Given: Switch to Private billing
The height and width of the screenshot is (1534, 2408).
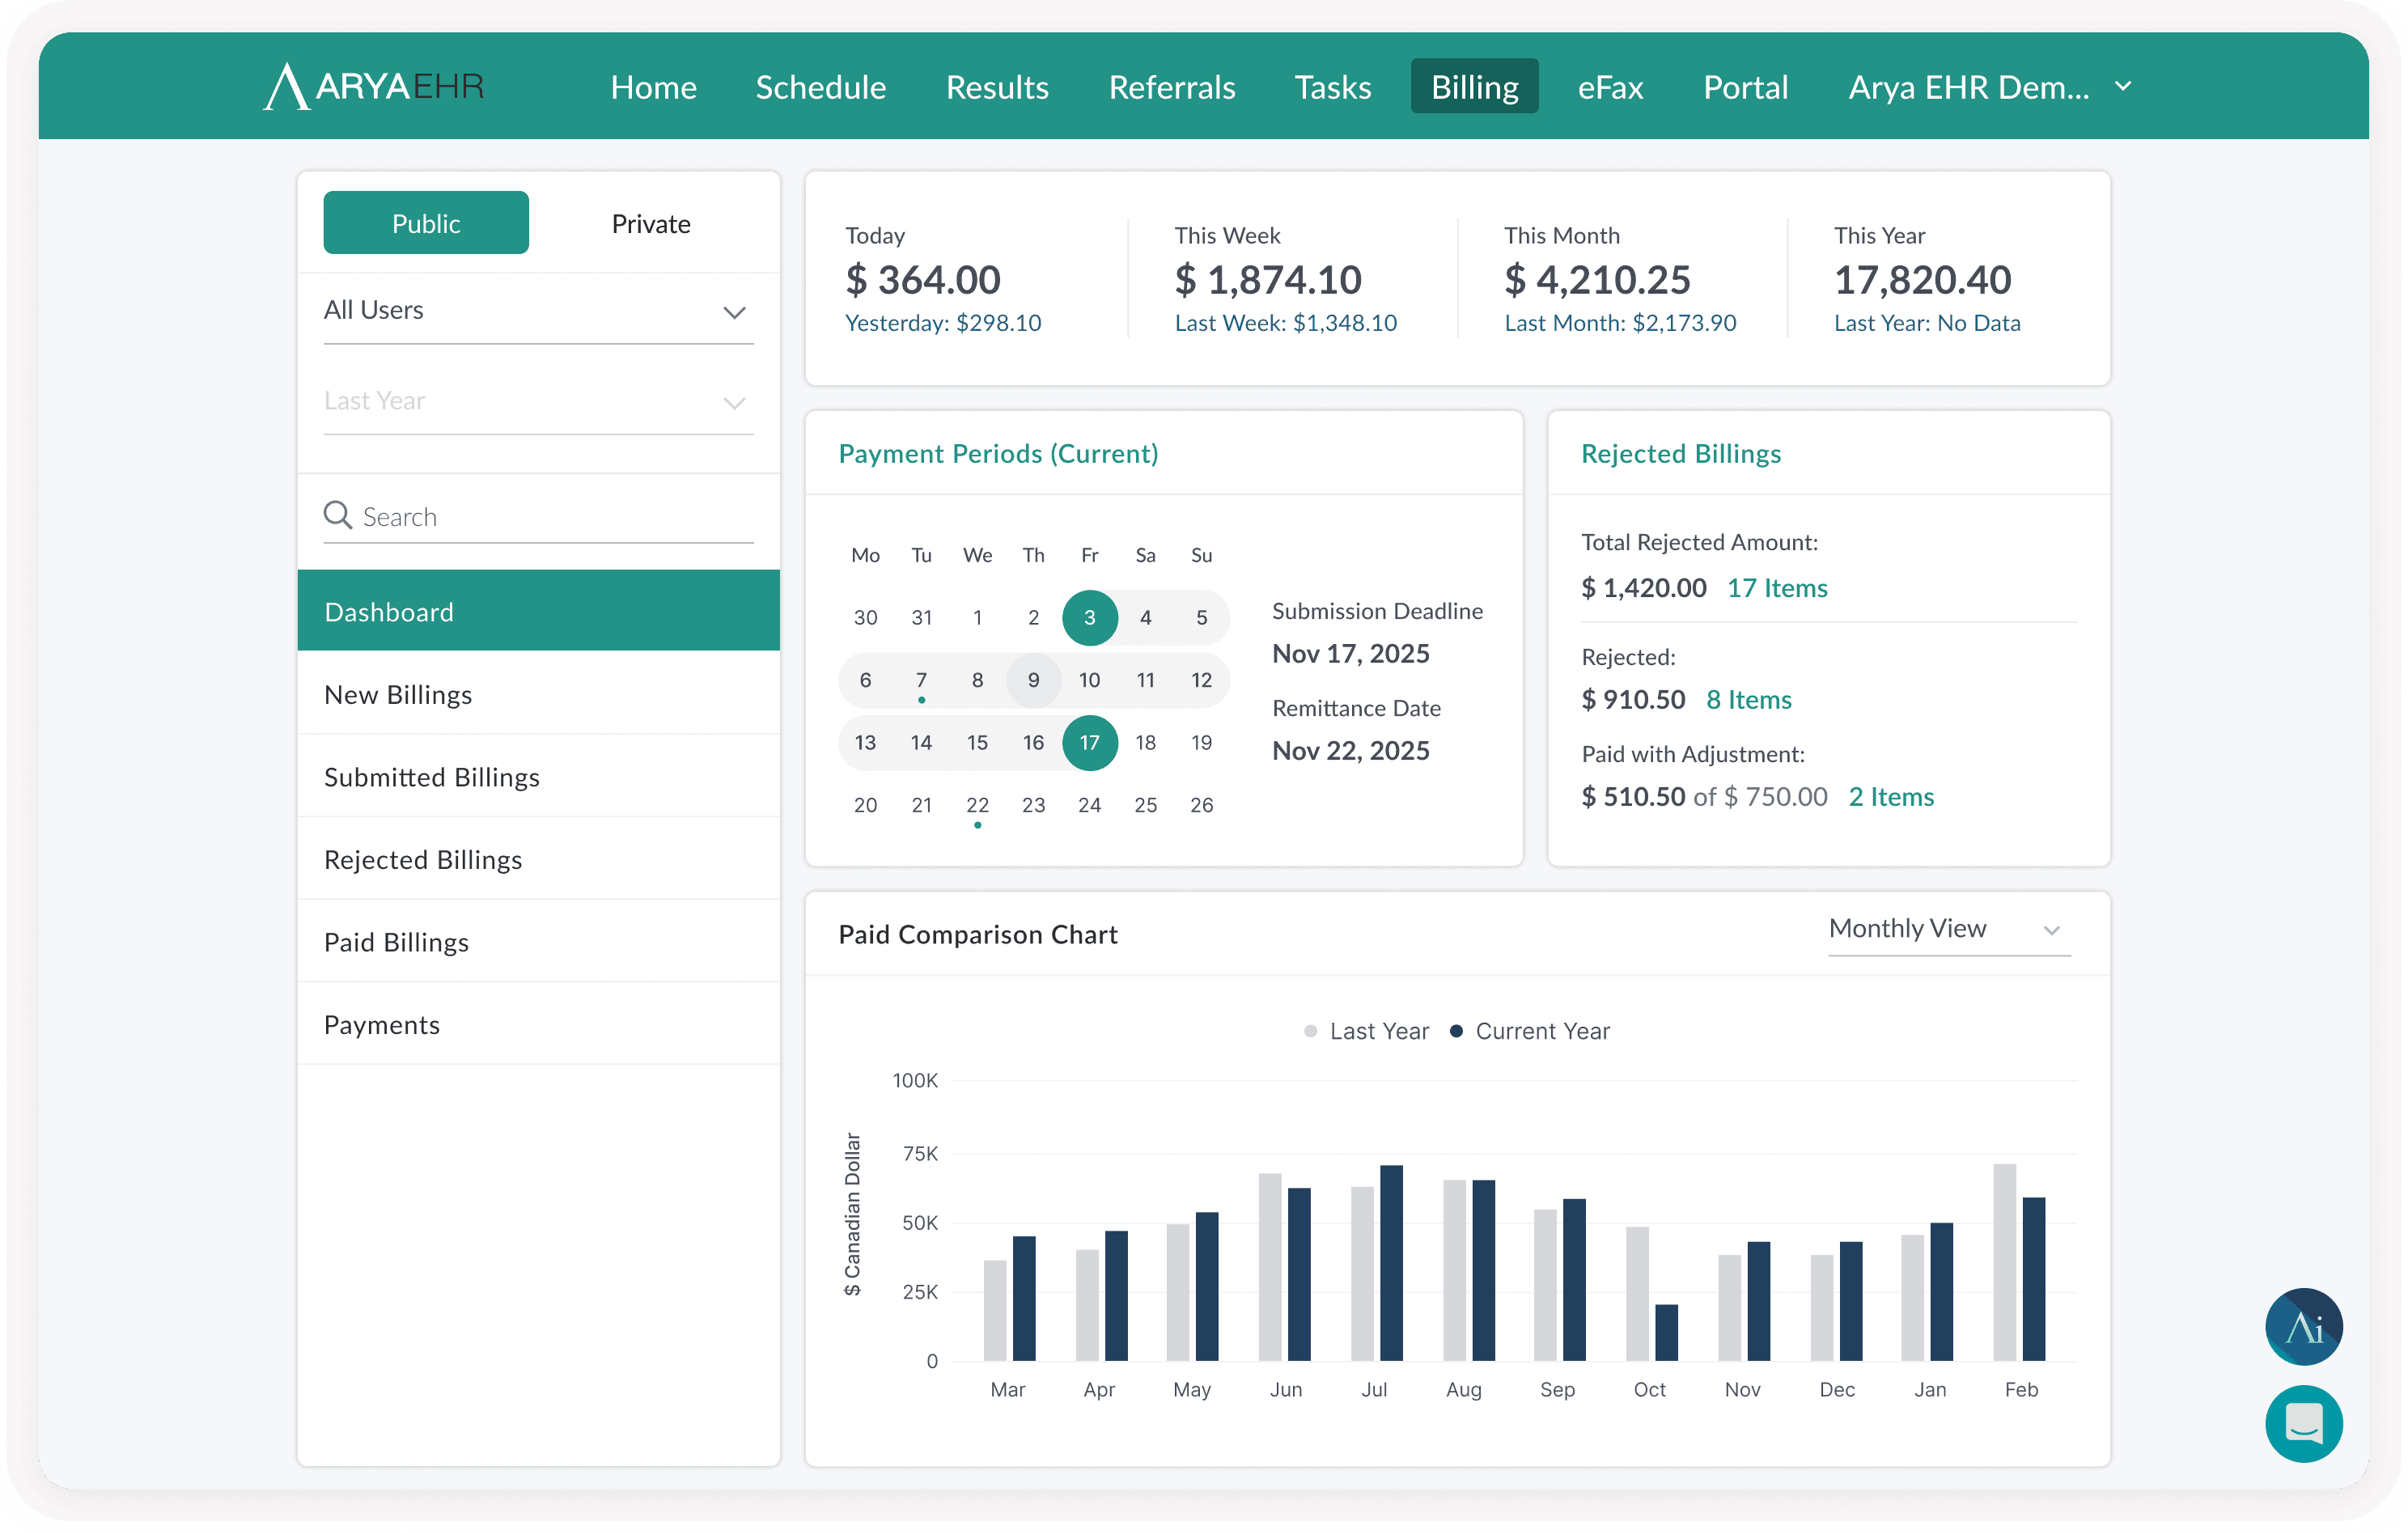Looking at the screenshot, I should pos(651,223).
